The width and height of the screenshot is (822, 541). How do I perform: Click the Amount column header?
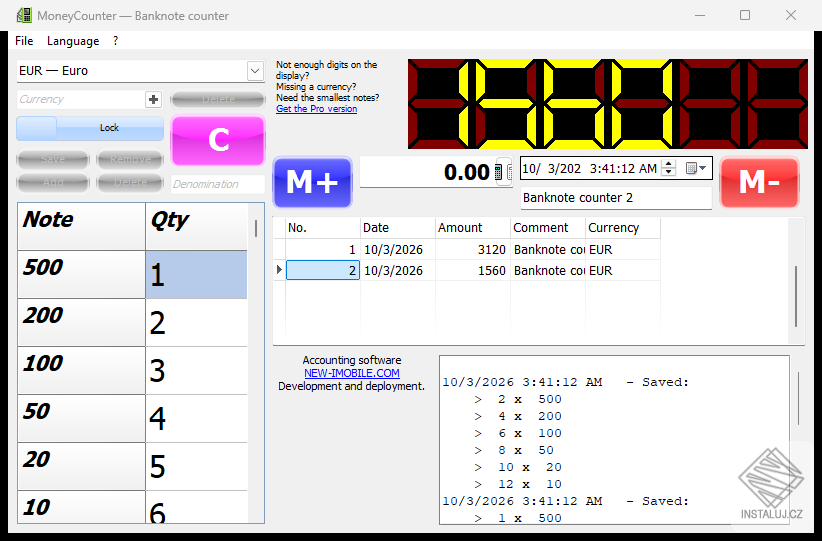tap(473, 228)
